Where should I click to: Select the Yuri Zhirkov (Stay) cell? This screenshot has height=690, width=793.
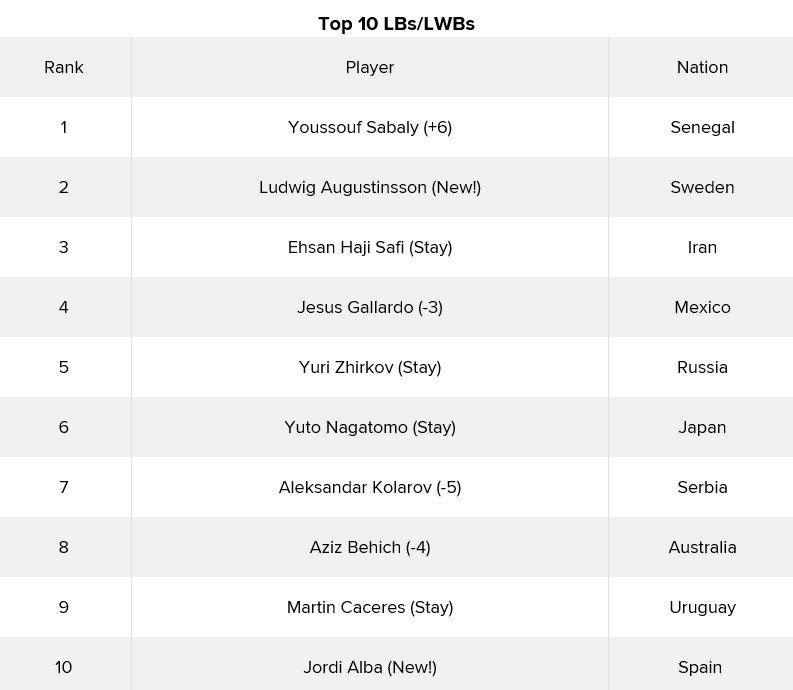(x=370, y=367)
